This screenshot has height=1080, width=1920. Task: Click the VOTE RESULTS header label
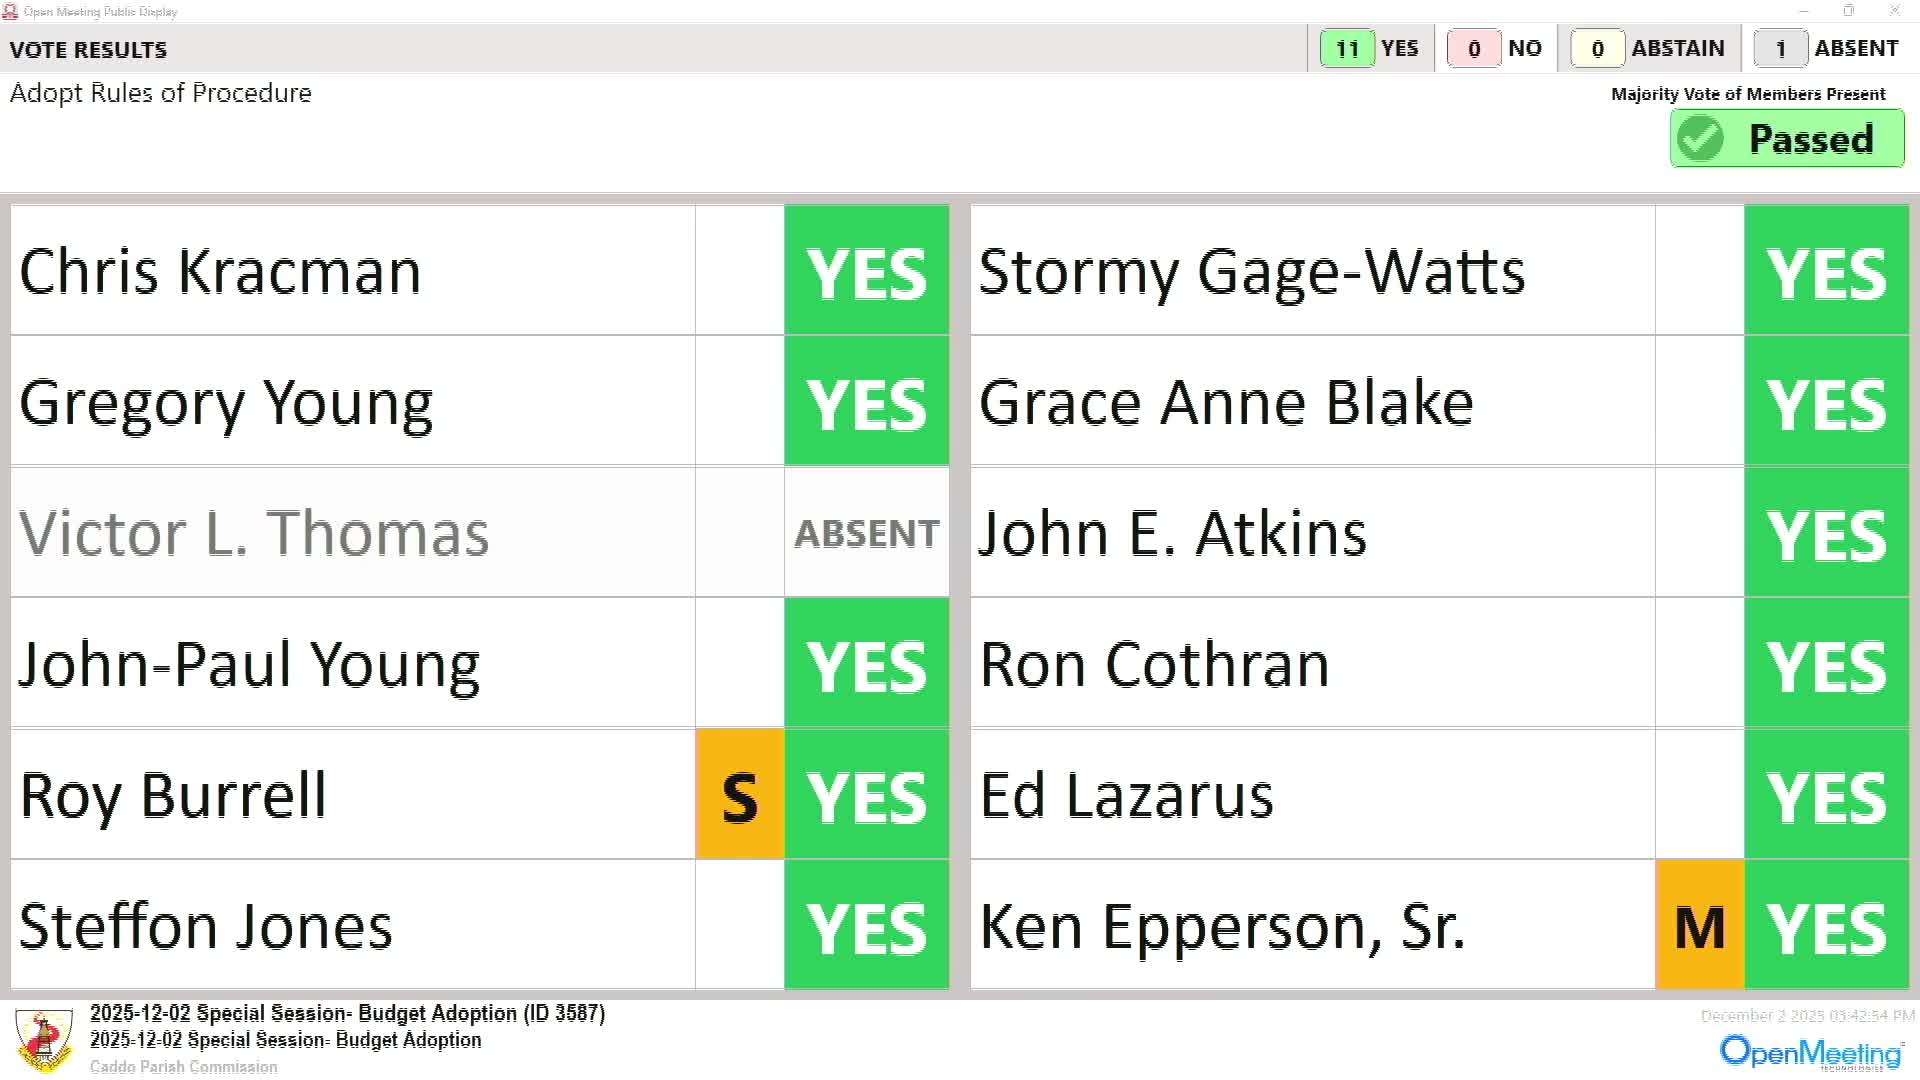pyautogui.click(x=88, y=49)
